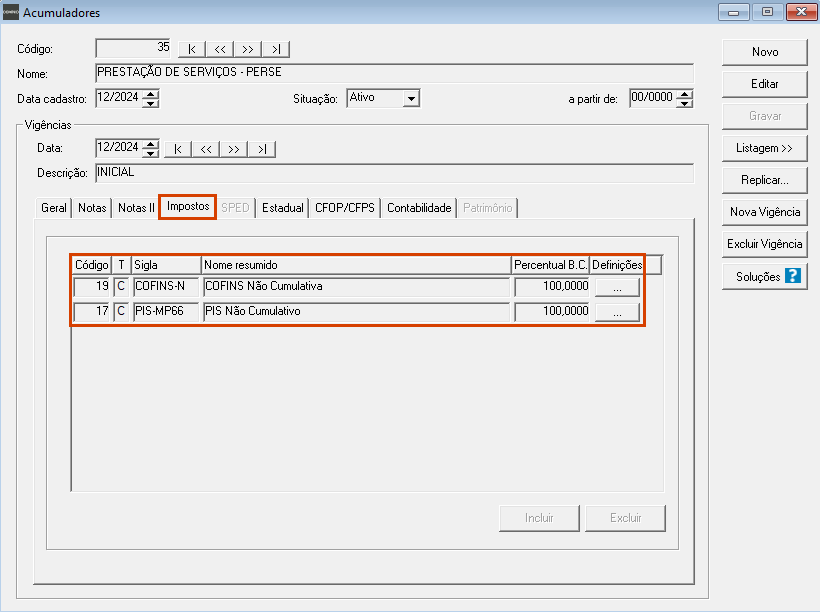820x612 pixels.
Task: Go to last record beside Código field
Action: (276, 49)
